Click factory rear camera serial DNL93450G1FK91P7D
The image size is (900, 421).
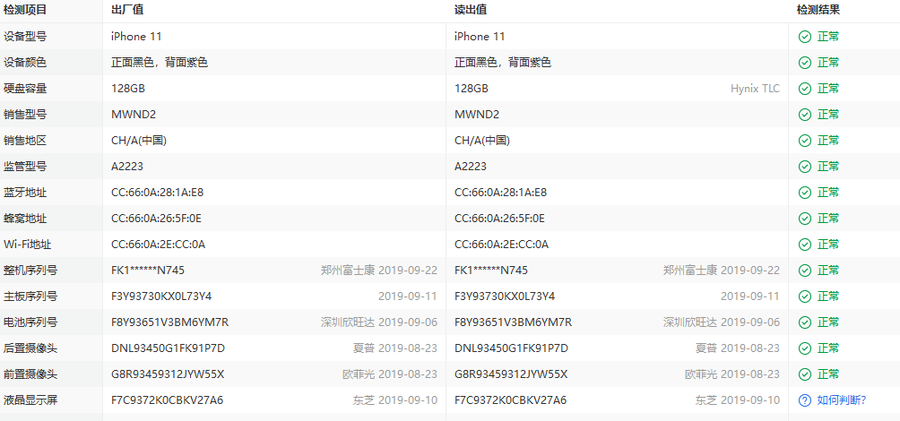point(168,349)
